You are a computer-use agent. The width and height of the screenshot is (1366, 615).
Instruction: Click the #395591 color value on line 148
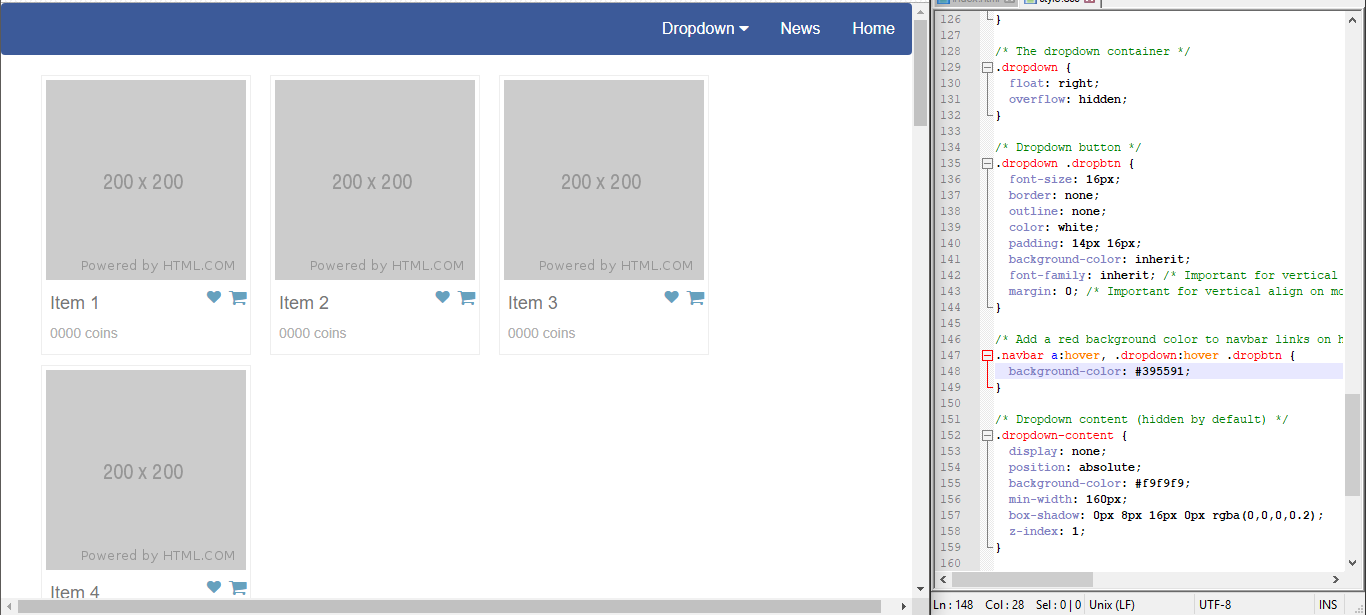point(1159,371)
